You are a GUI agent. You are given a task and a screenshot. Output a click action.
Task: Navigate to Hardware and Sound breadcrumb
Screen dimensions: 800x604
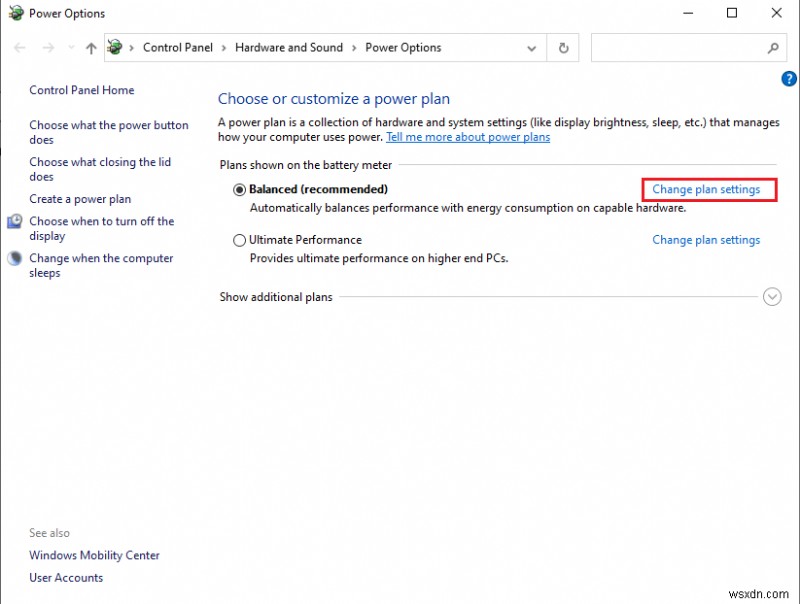coord(289,47)
